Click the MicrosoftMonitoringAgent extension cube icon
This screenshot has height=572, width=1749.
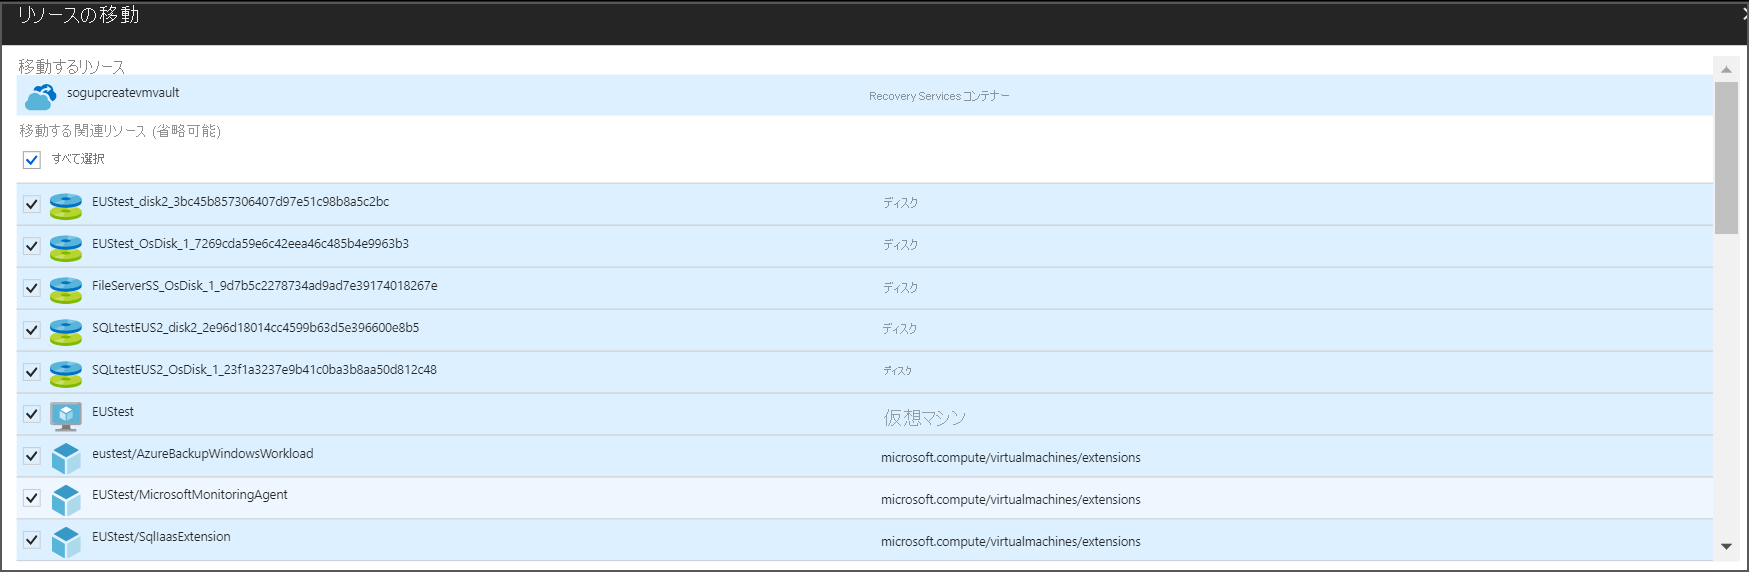[66, 500]
